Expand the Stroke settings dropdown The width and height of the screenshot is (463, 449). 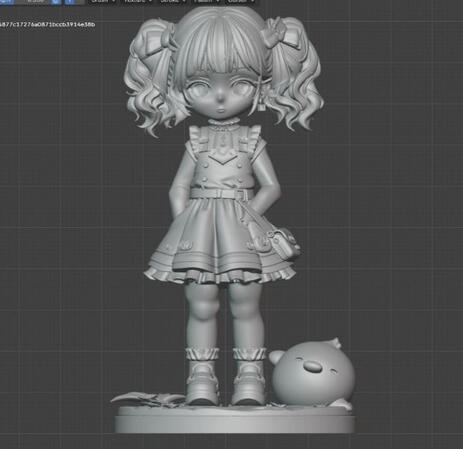point(173,1)
